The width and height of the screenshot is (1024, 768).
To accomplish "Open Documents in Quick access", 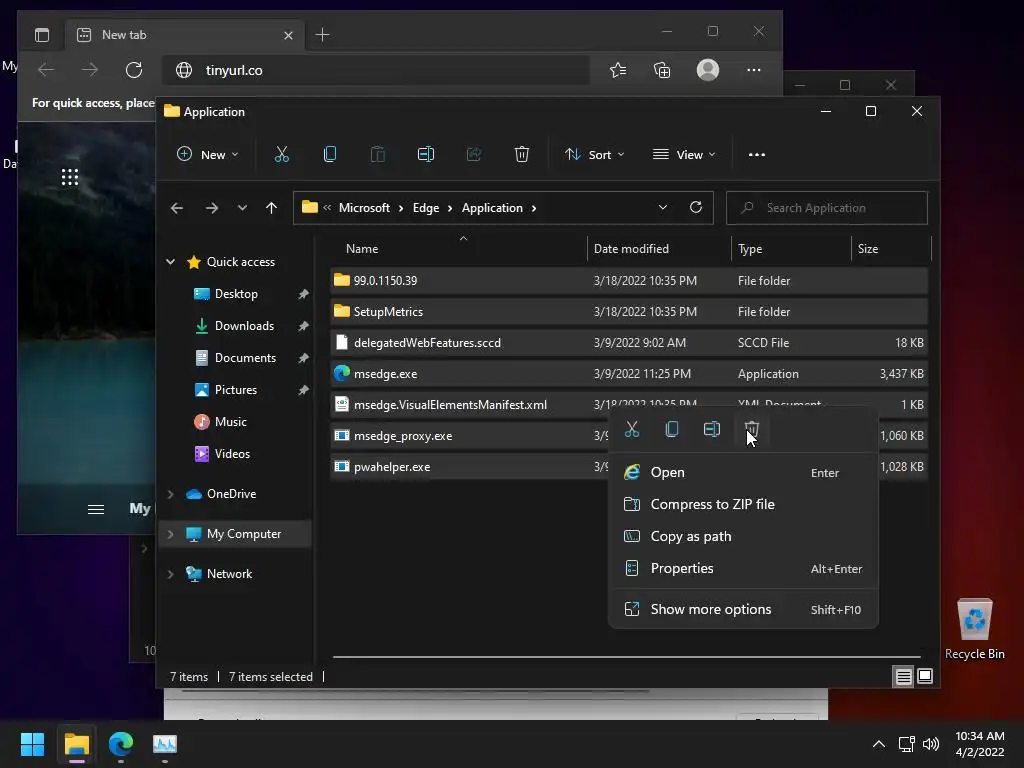I will coord(245,358).
